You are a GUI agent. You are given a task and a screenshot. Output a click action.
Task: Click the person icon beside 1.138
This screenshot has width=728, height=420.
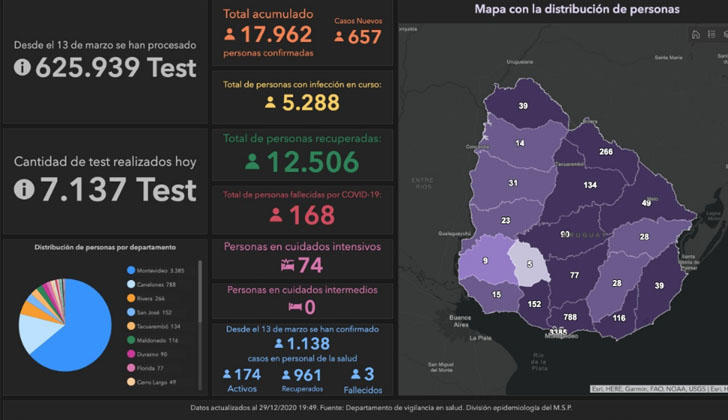coord(279,343)
